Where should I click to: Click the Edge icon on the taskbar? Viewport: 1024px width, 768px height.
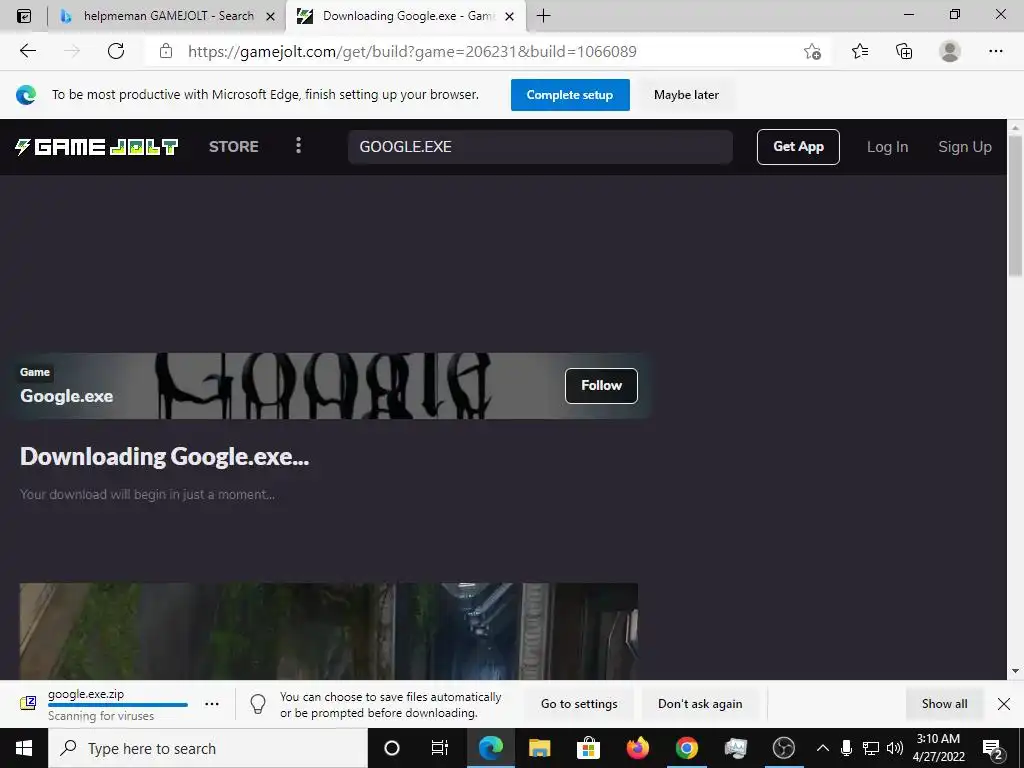[x=490, y=748]
